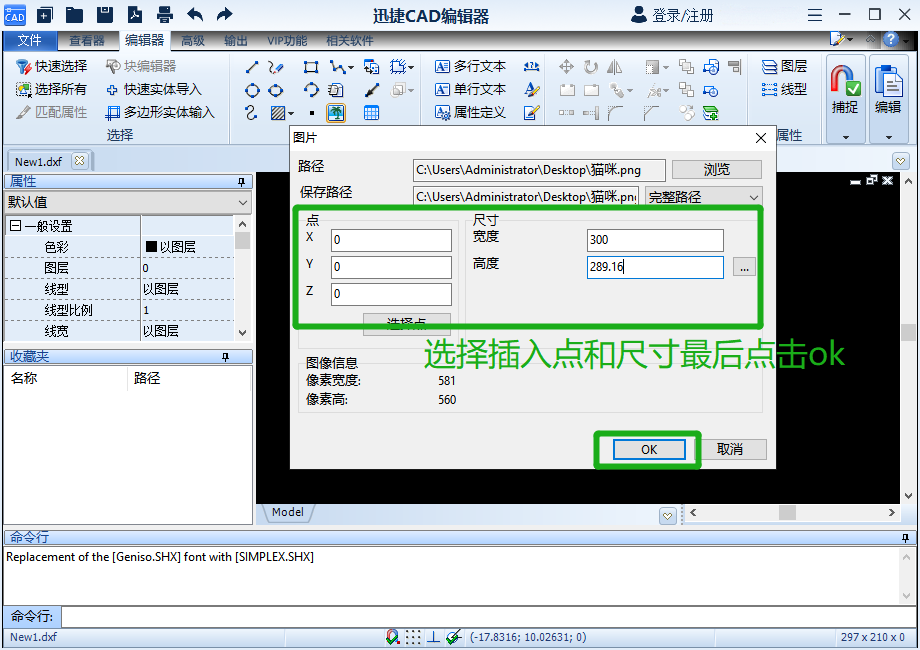The image size is (920, 650).
Task: Switch to the 高级 advanced tab
Action: click(192, 40)
